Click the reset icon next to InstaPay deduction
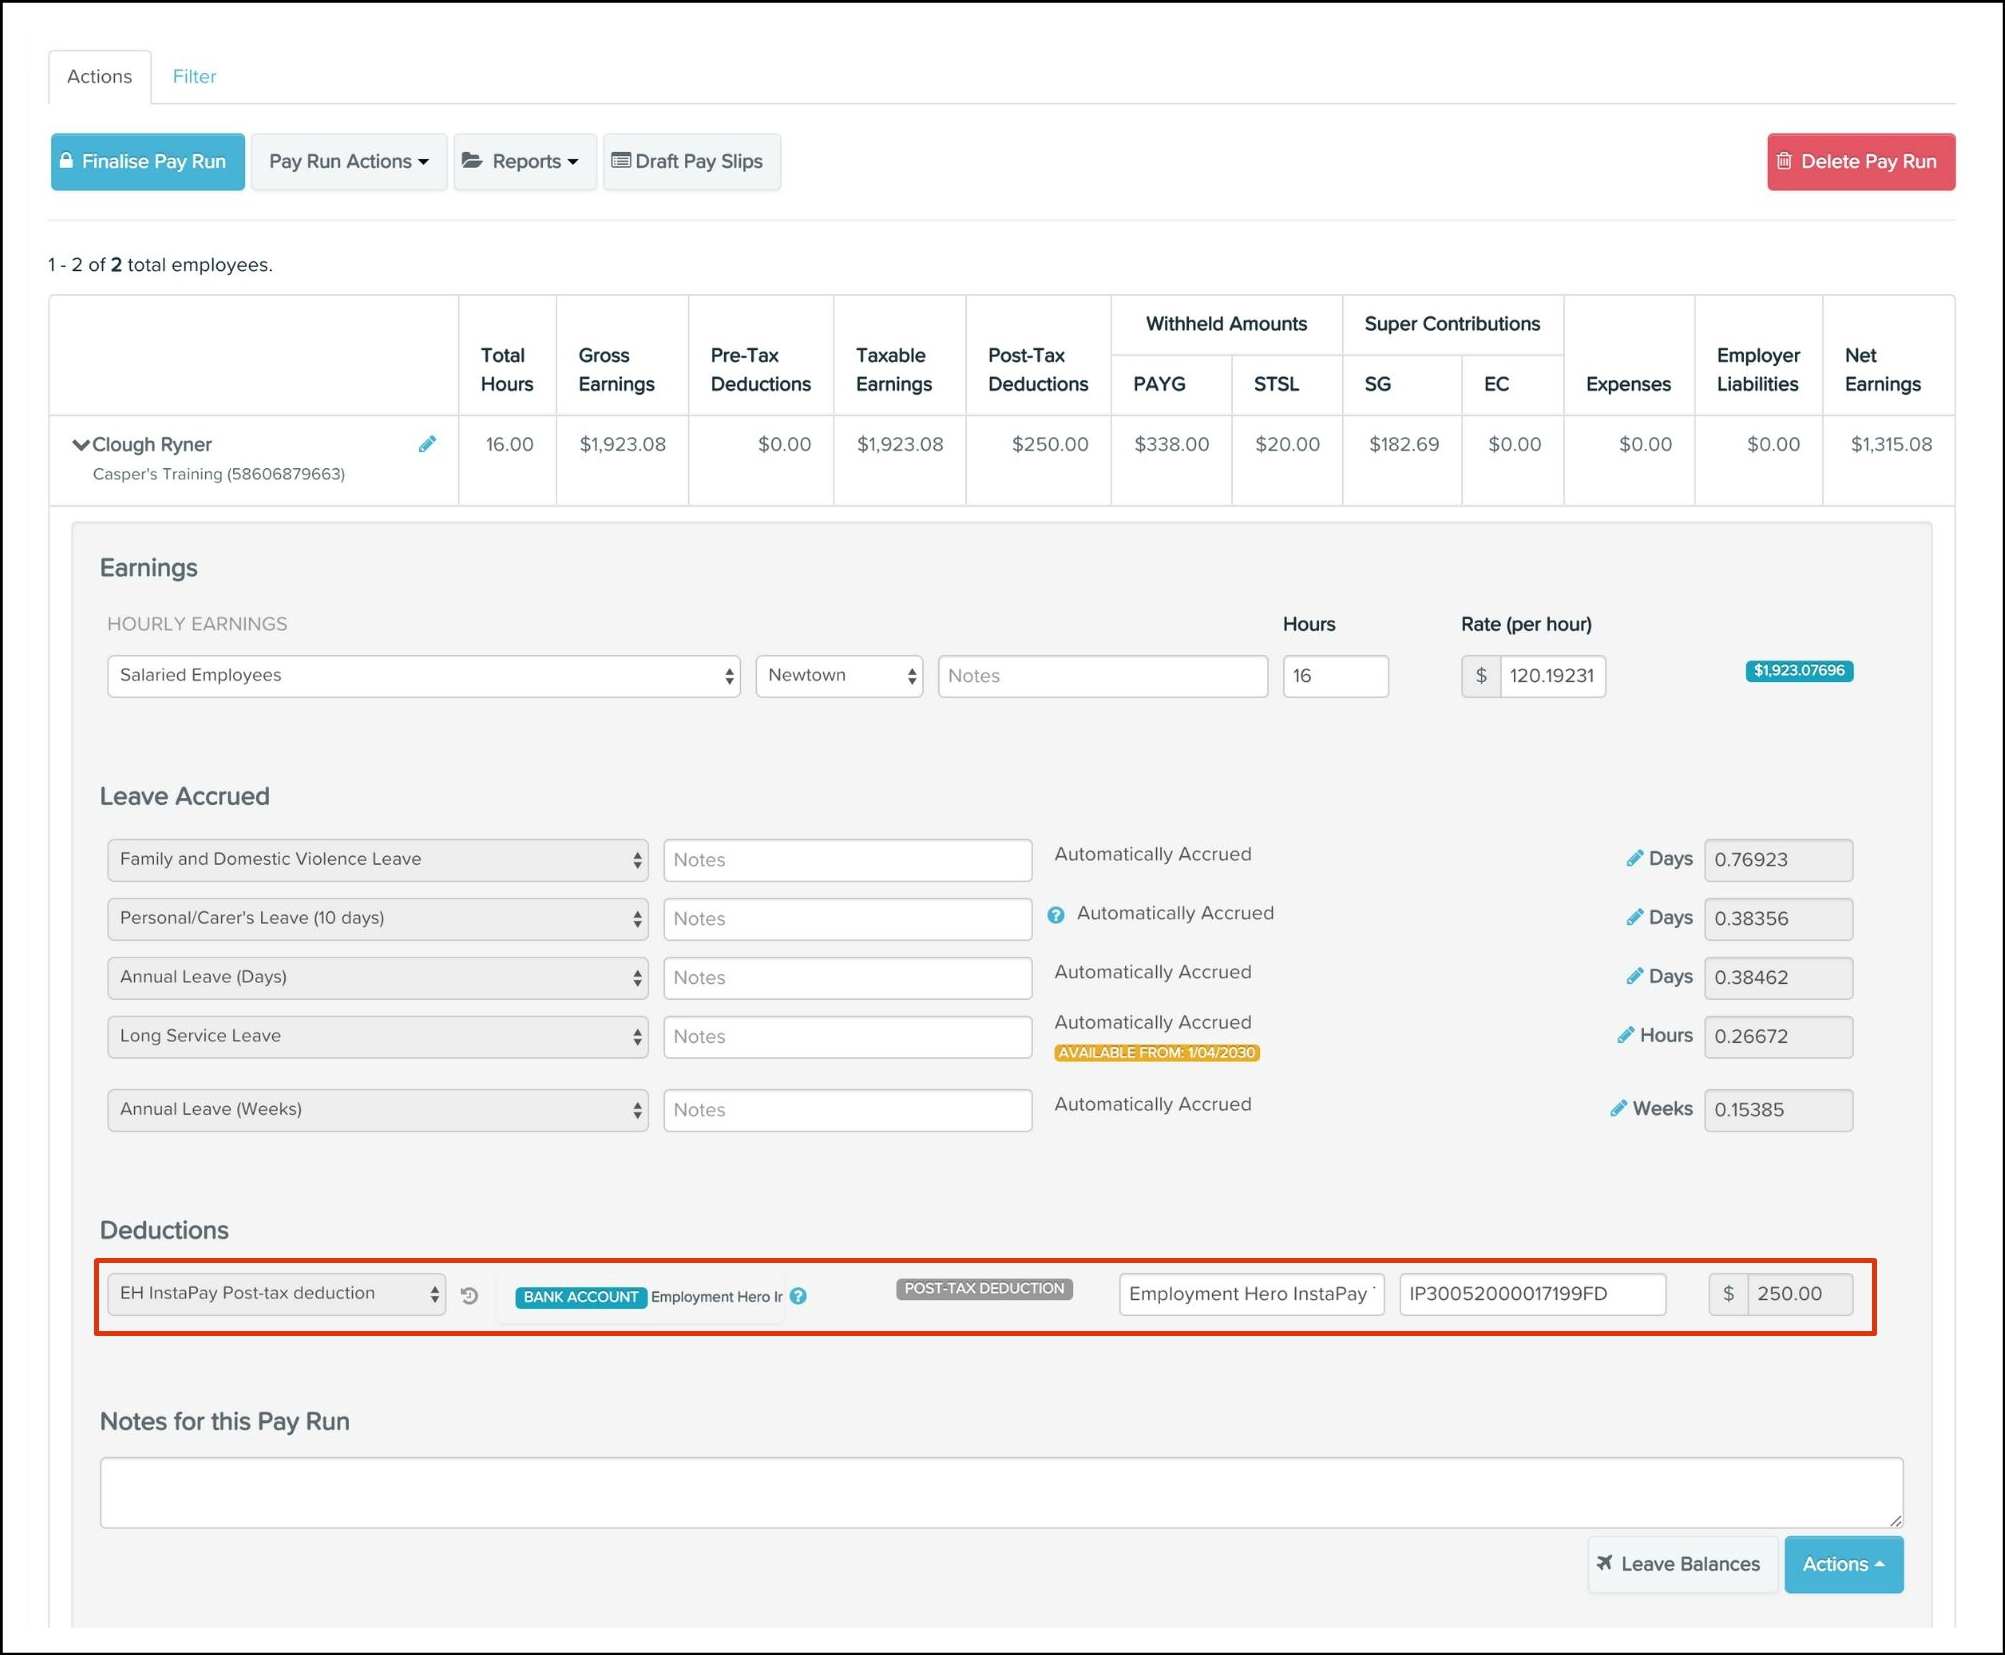 pyautogui.click(x=469, y=1295)
